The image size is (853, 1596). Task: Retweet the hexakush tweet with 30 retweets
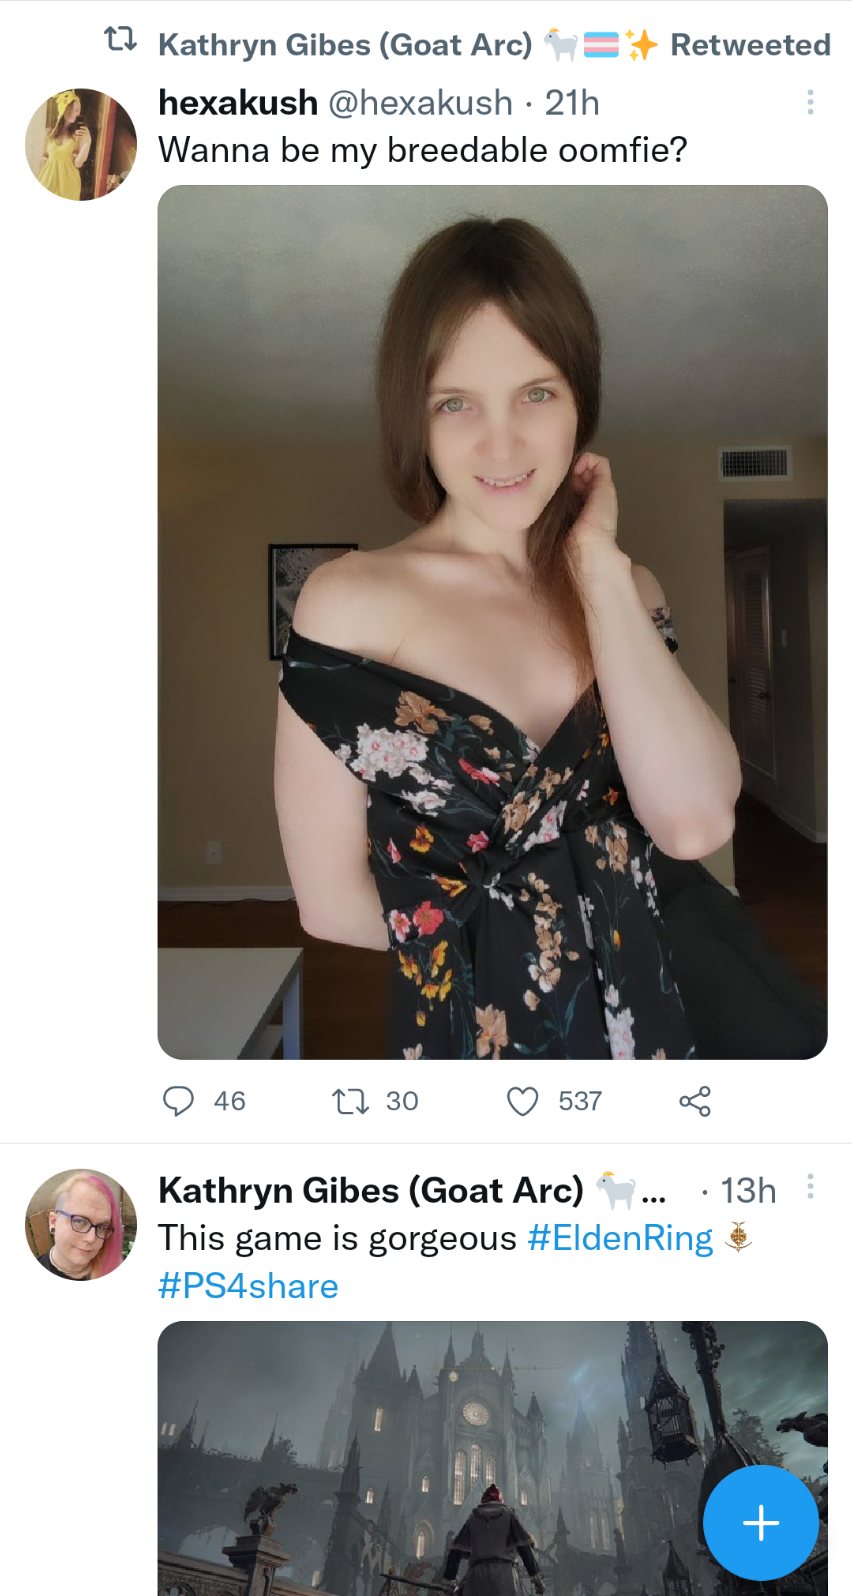tap(350, 1101)
